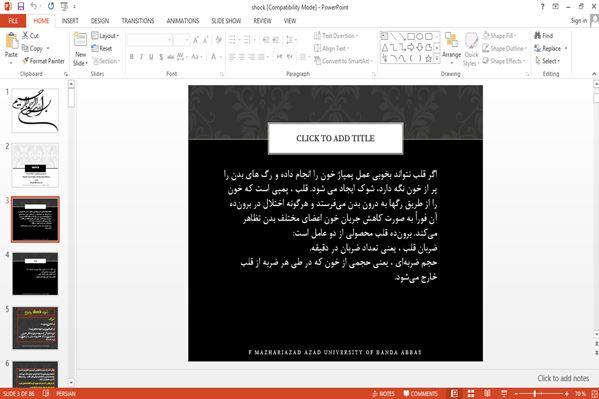Open Shape Outline color options
599x399 pixels.
point(504,48)
